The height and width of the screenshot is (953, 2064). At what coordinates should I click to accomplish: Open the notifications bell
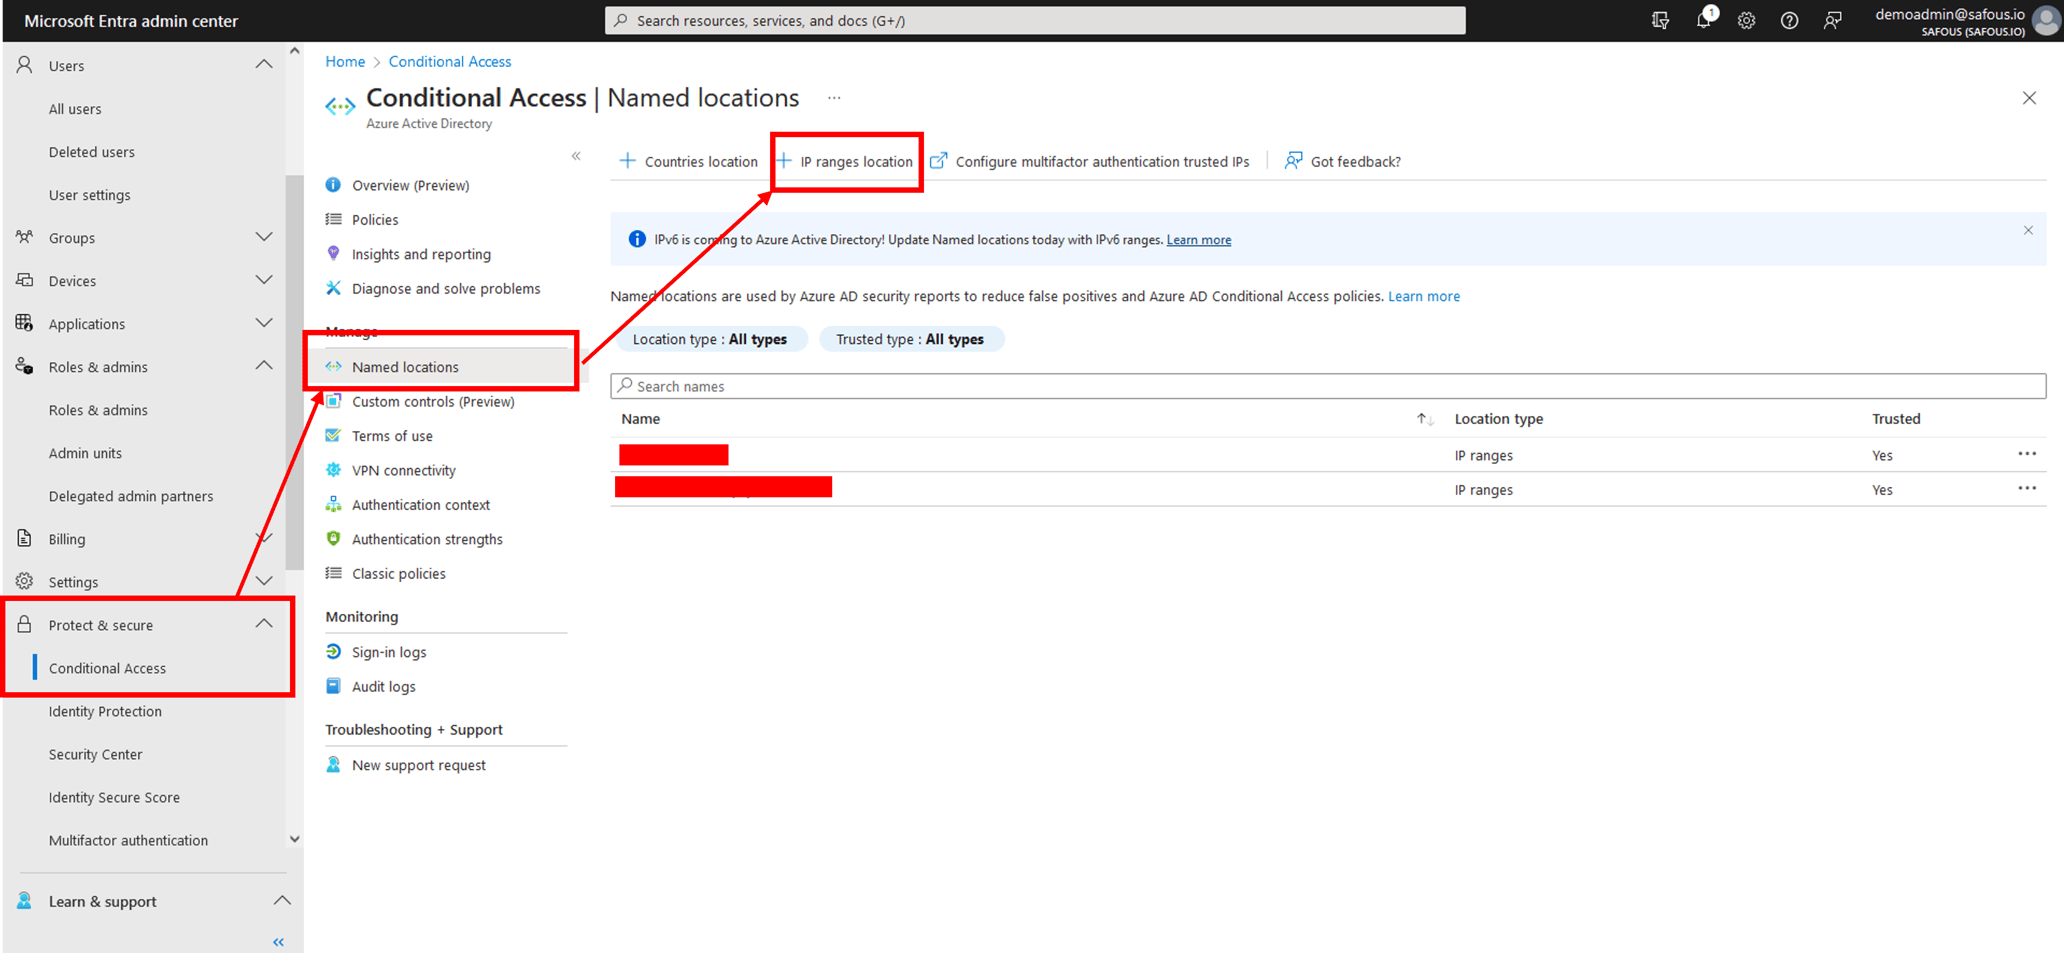pos(1703,20)
